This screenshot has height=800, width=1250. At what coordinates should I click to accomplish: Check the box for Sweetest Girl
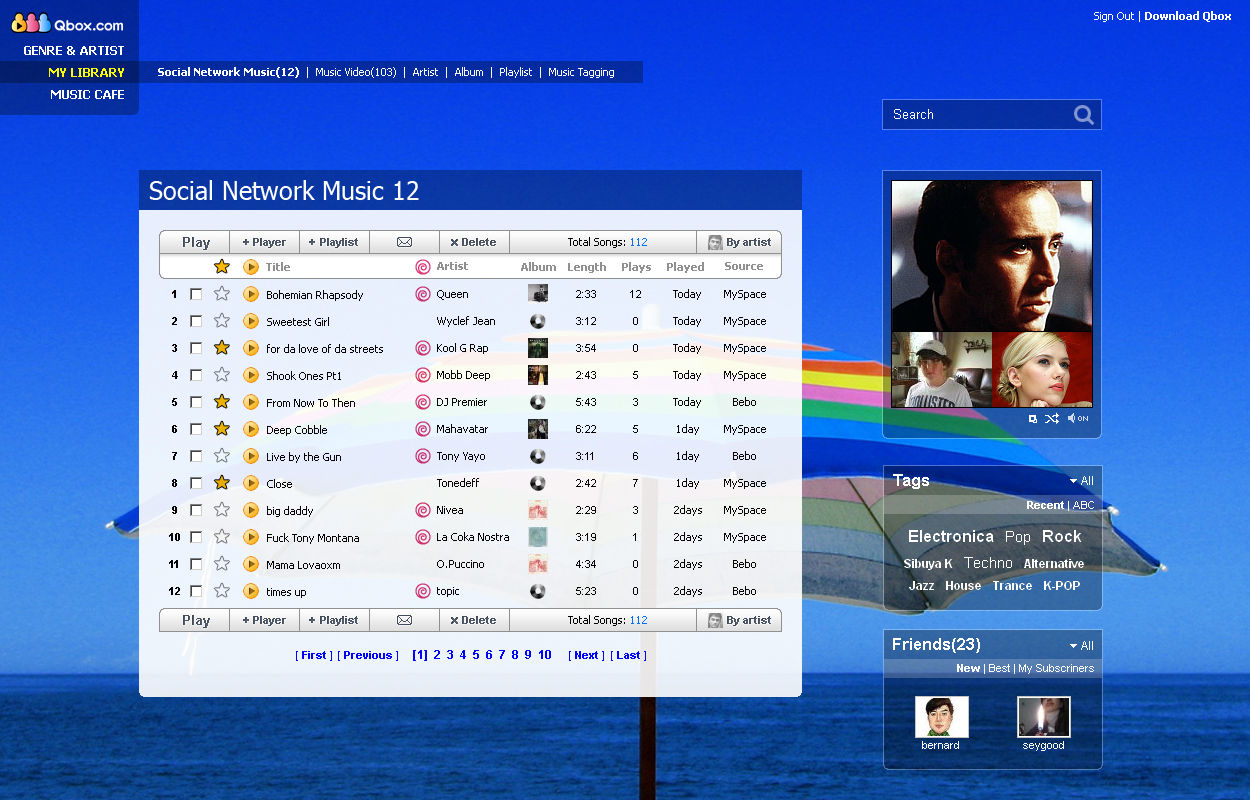(x=196, y=321)
